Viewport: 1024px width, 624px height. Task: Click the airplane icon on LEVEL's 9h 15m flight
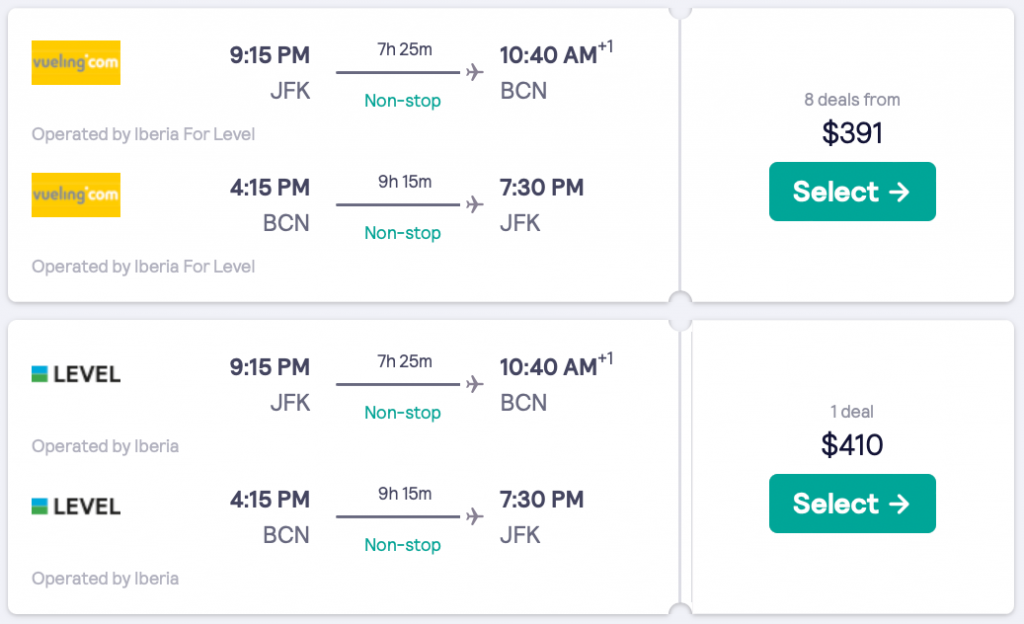(x=474, y=516)
